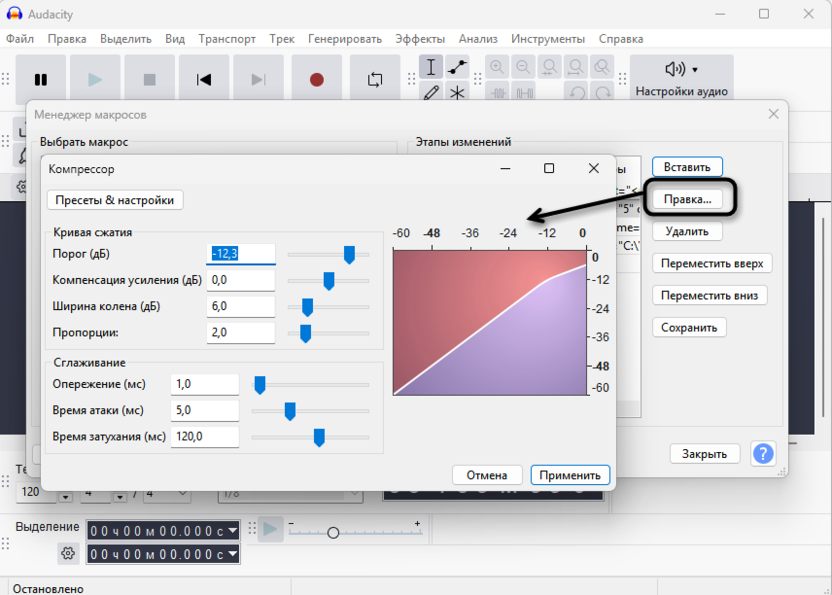This screenshot has width=832, height=595.
Task: Click Fit project to width icon
Action: pyautogui.click(x=576, y=67)
